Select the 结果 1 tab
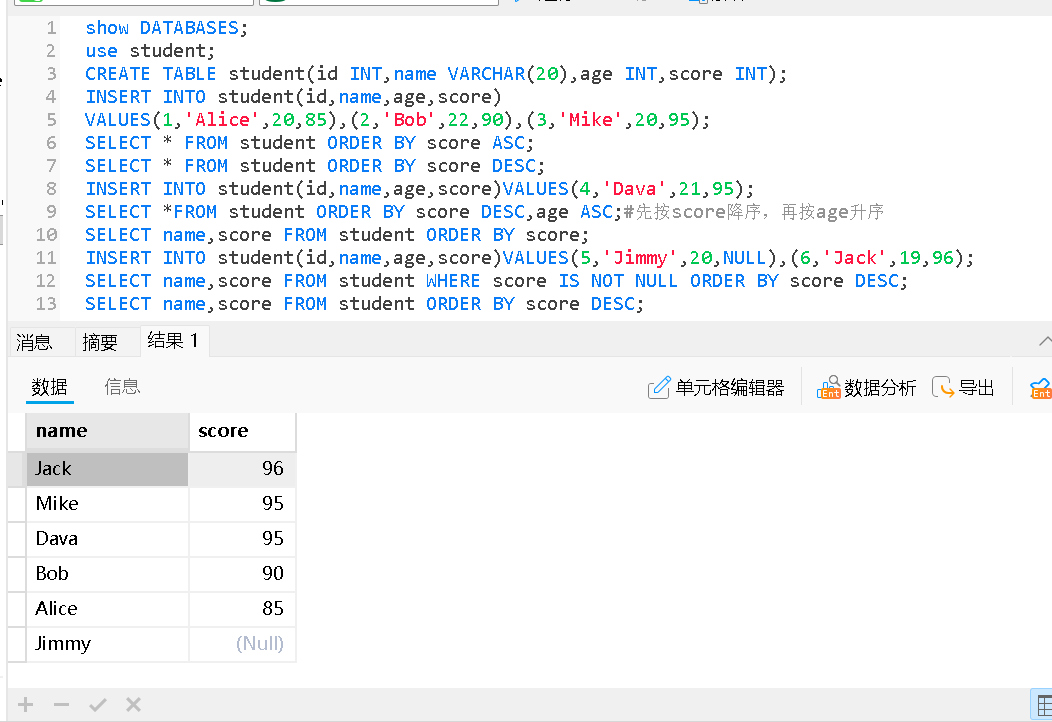Screen dimensions: 1052x722 pyautogui.click(x=173, y=341)
